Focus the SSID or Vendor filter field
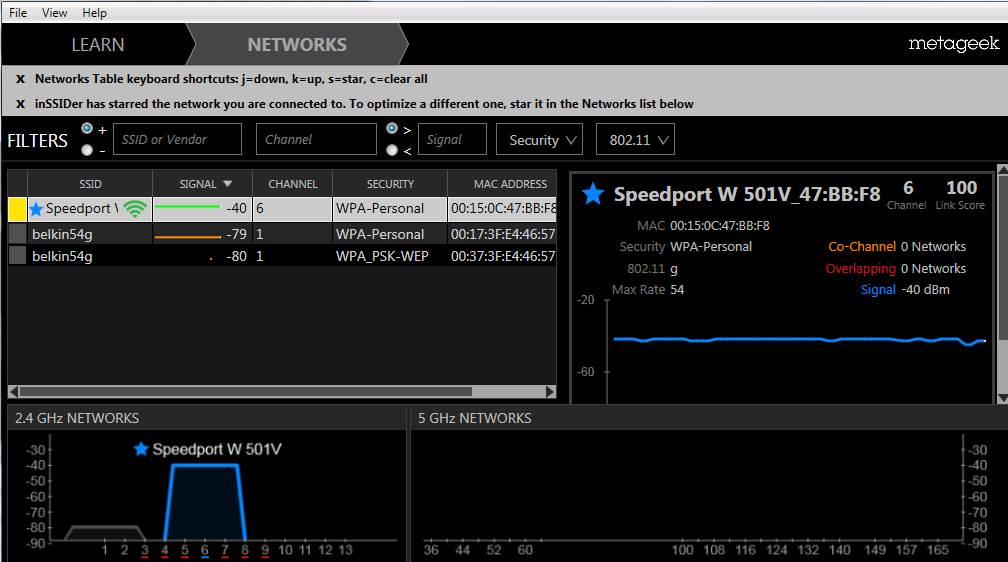Image resolution: width=1008 pixels, height=562 pixels. (x=177, y=139)
